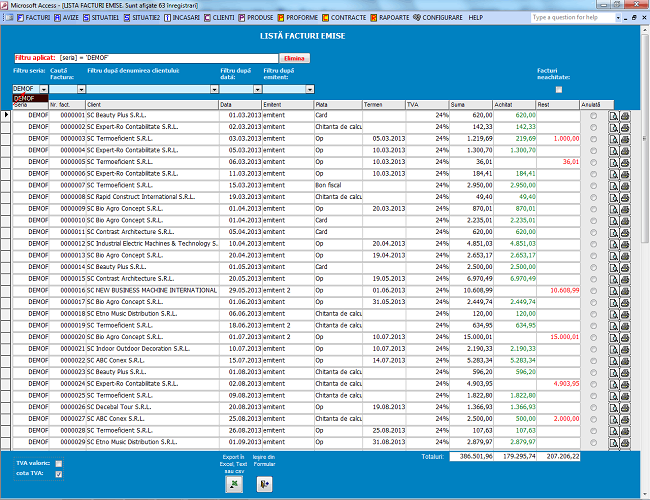Screen dimensions: 650x500
Task: Open the RAPOARTE toolbar item
Action: (390, 18)
